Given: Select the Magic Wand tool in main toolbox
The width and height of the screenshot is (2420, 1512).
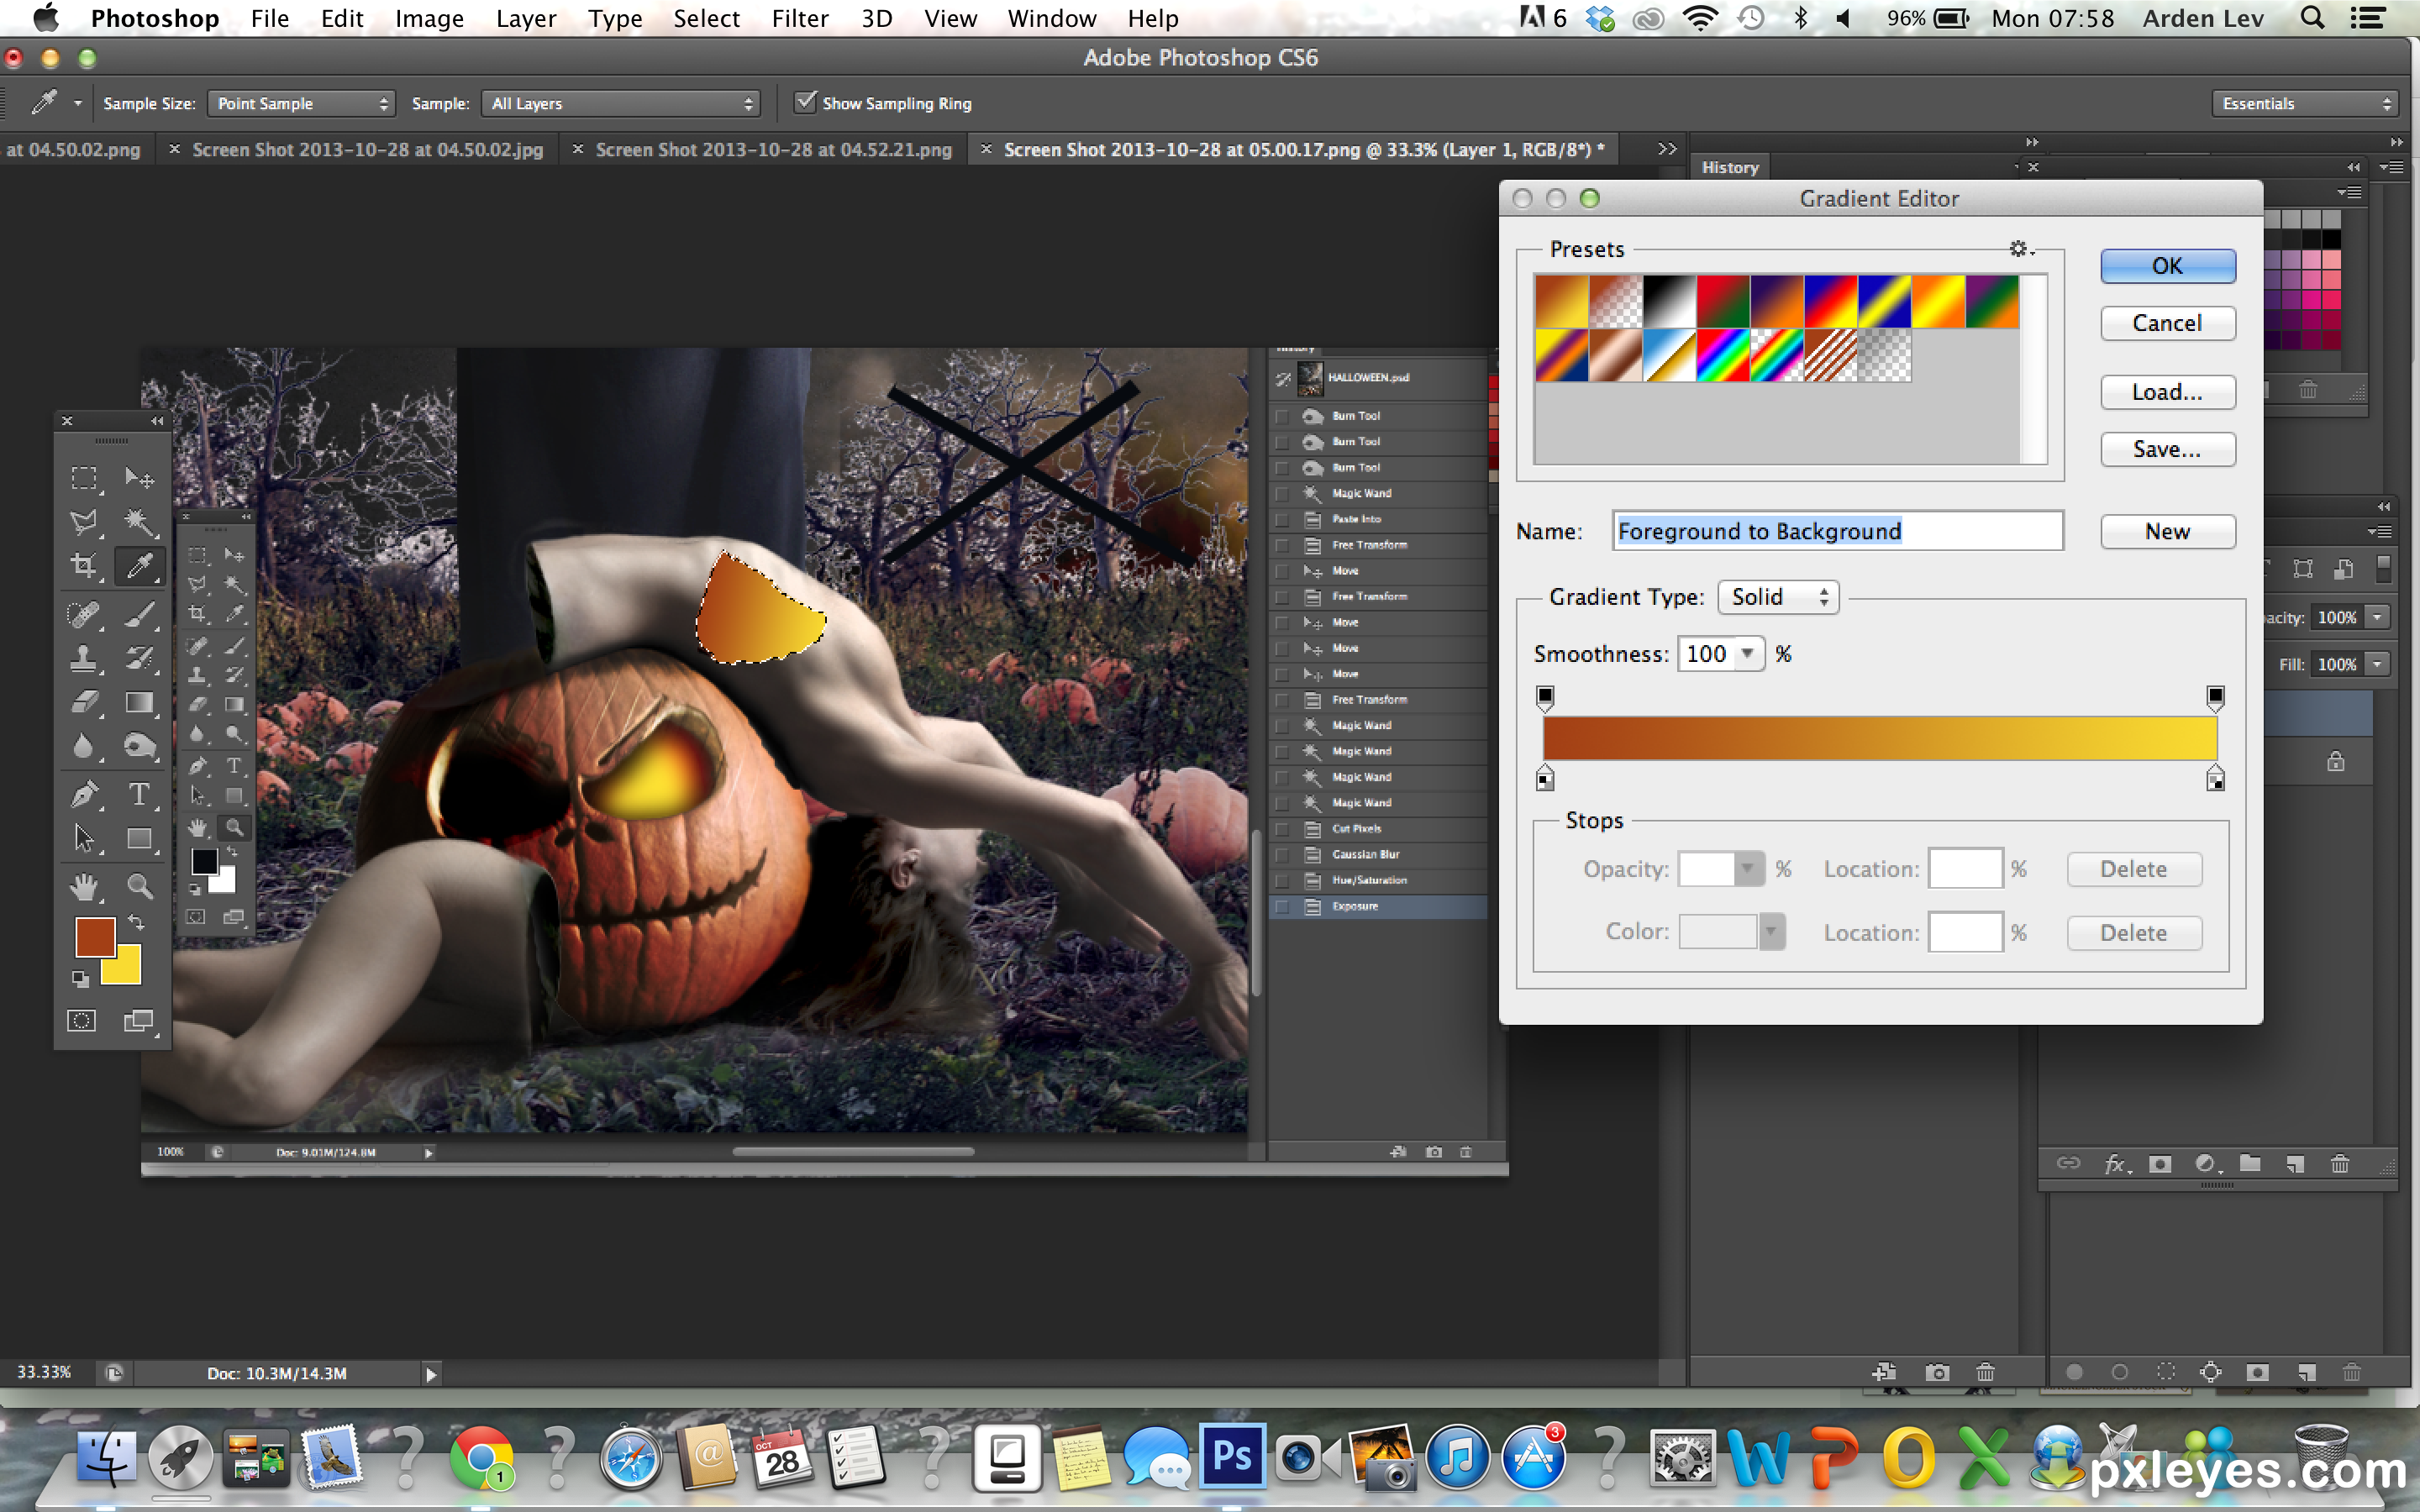Looking at the screenshot, I should click(x=139, y=521).
